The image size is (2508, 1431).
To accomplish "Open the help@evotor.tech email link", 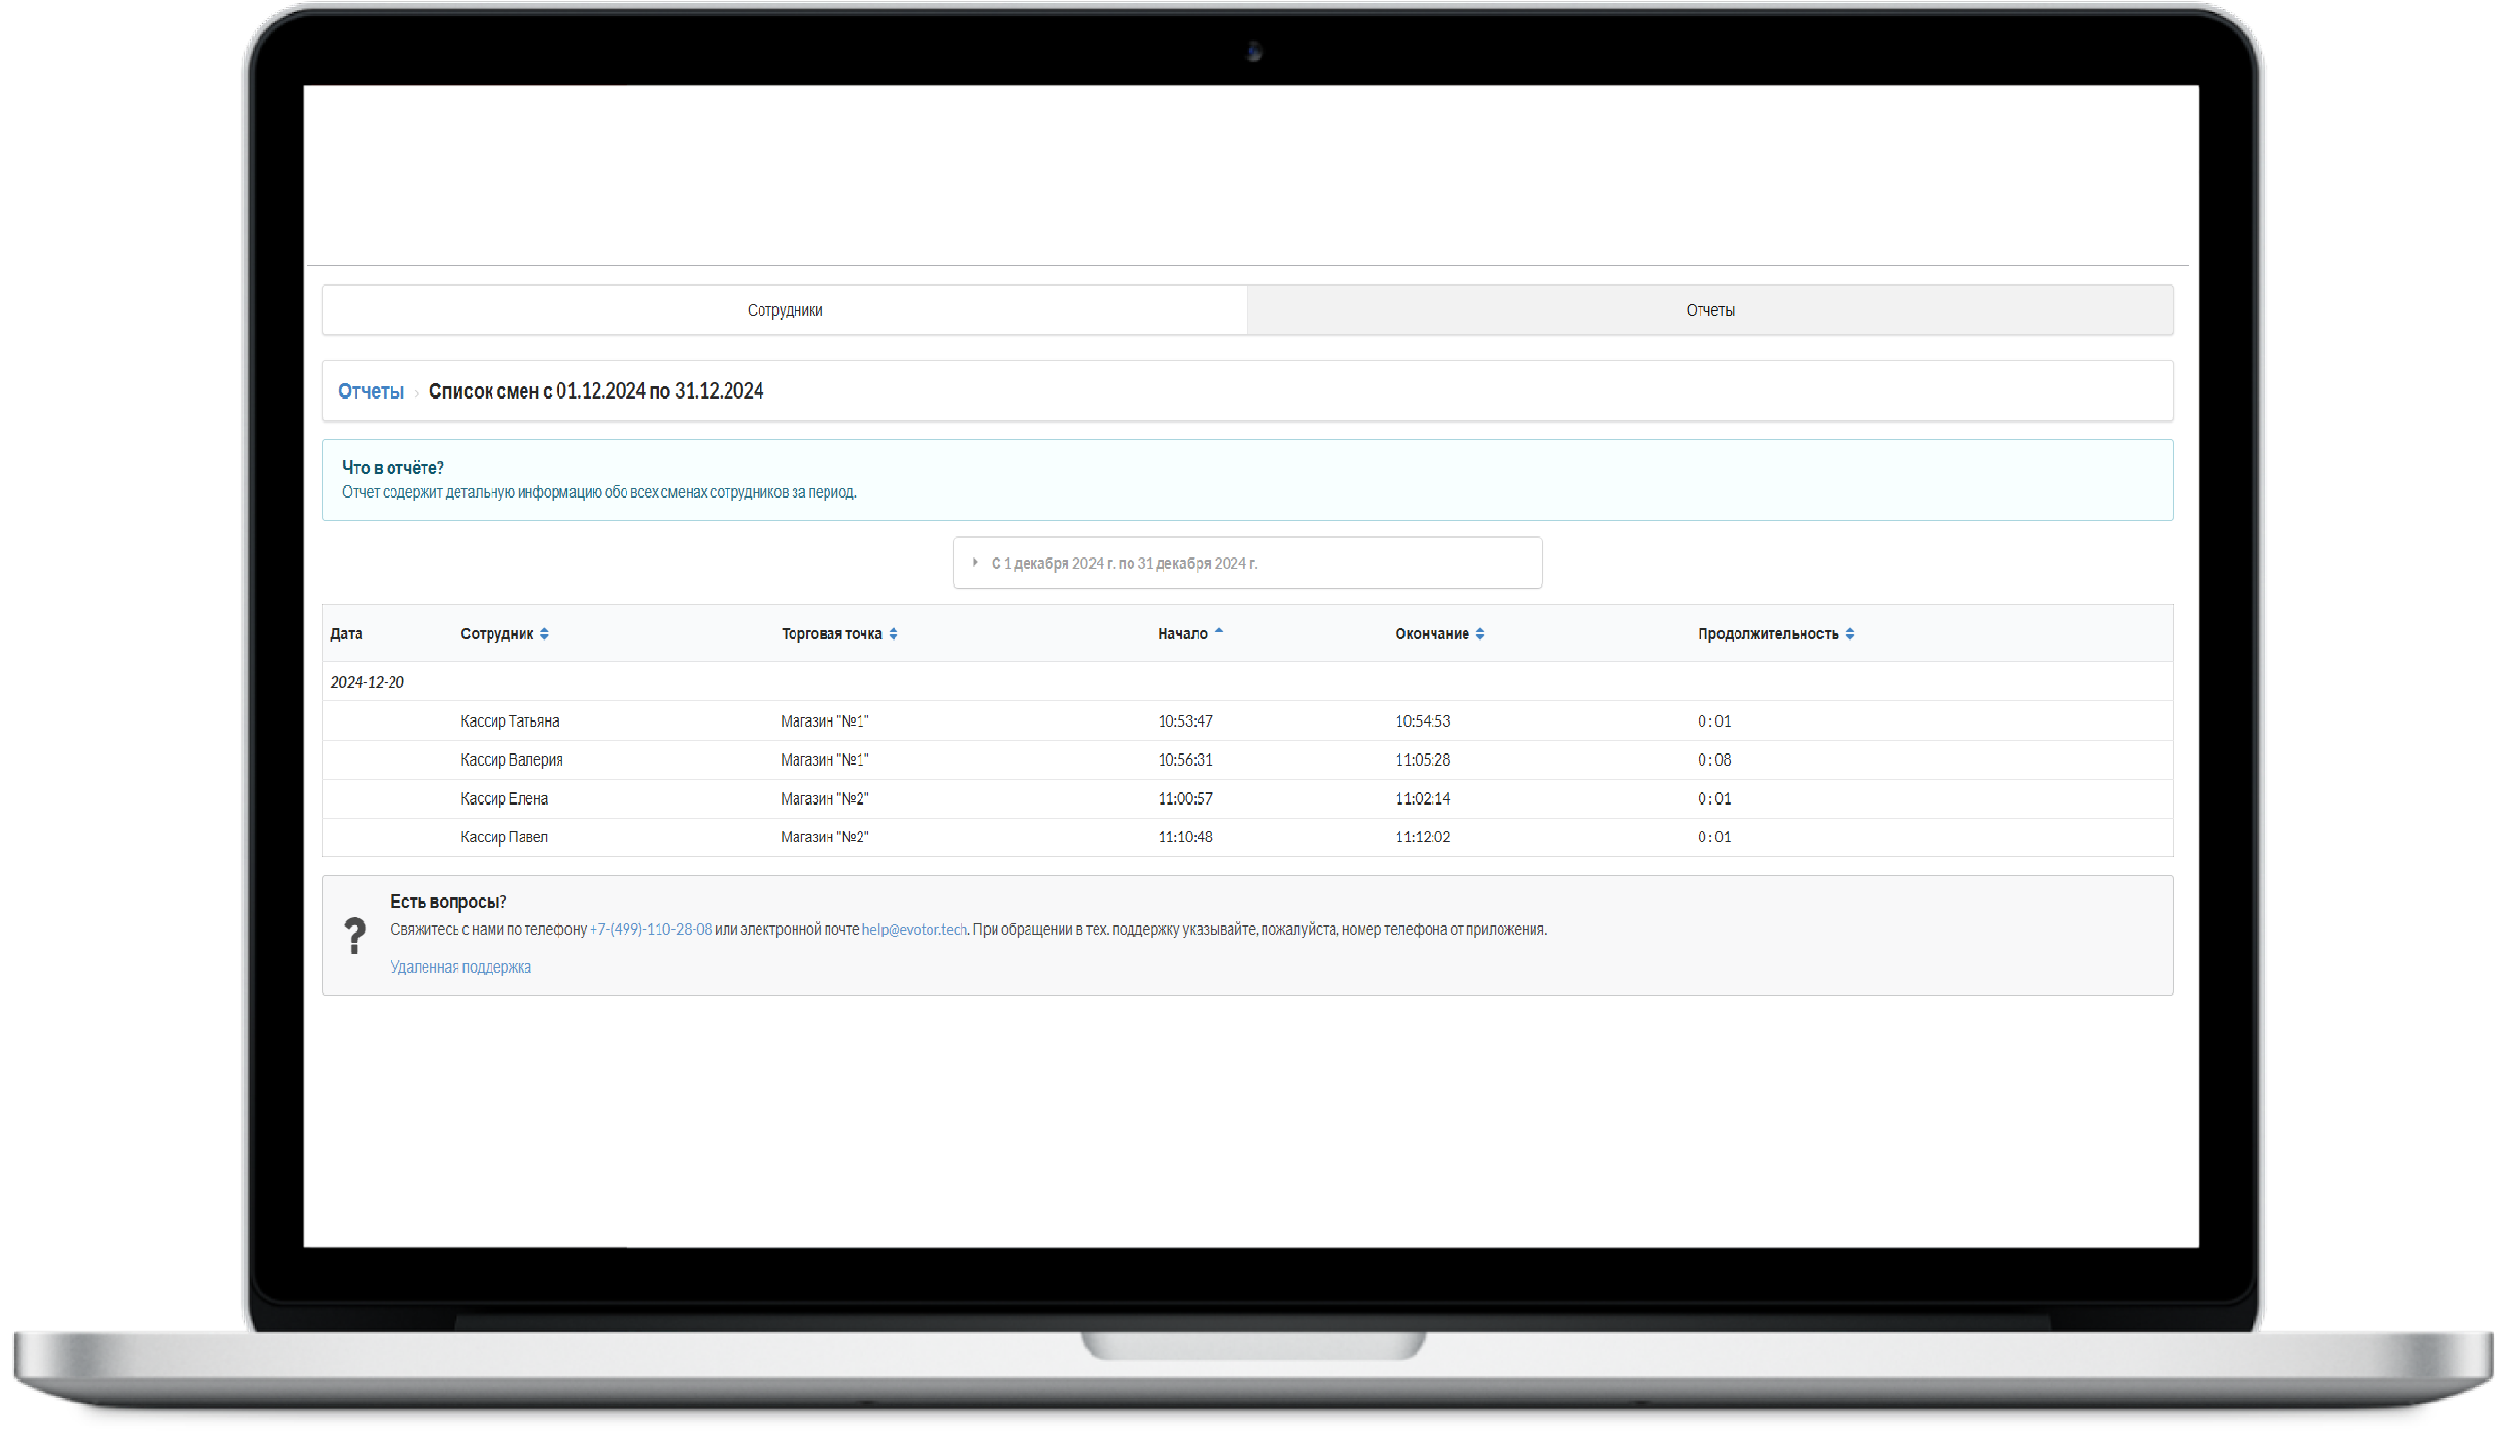I will [x=914, y=930].
